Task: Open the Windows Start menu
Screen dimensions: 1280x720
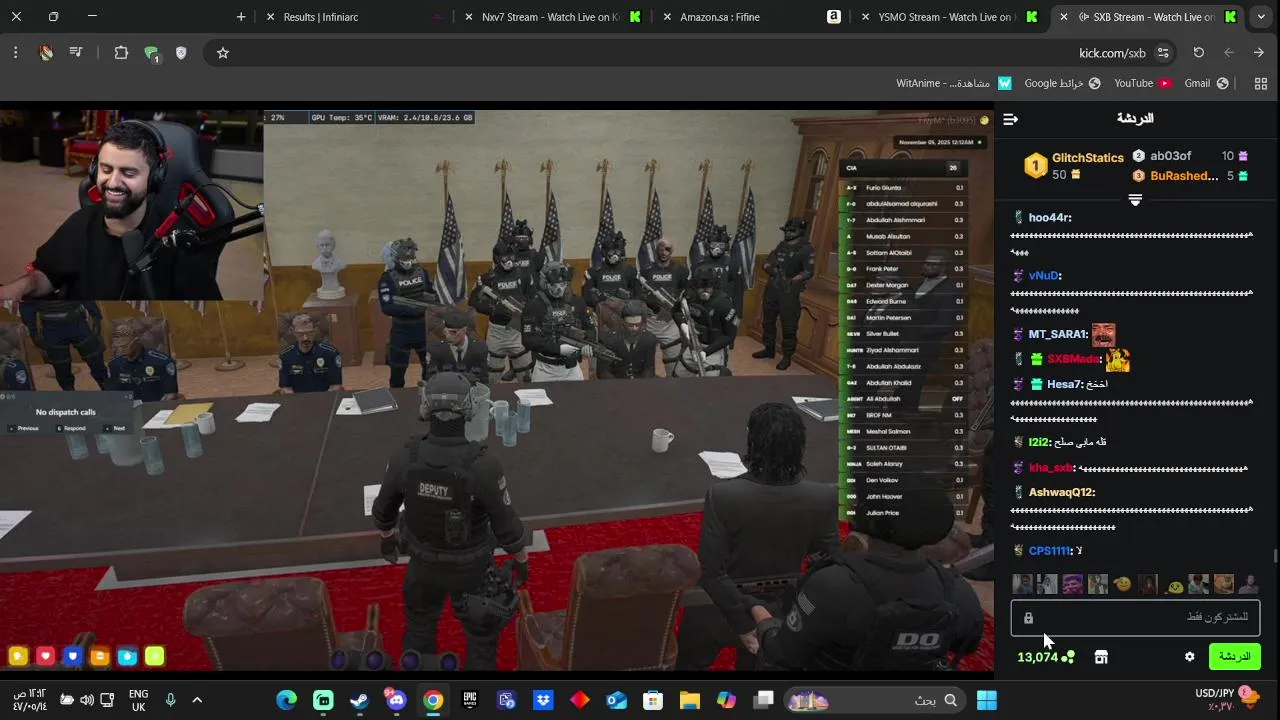Action: pyautogui.click(x=986, y=700)
